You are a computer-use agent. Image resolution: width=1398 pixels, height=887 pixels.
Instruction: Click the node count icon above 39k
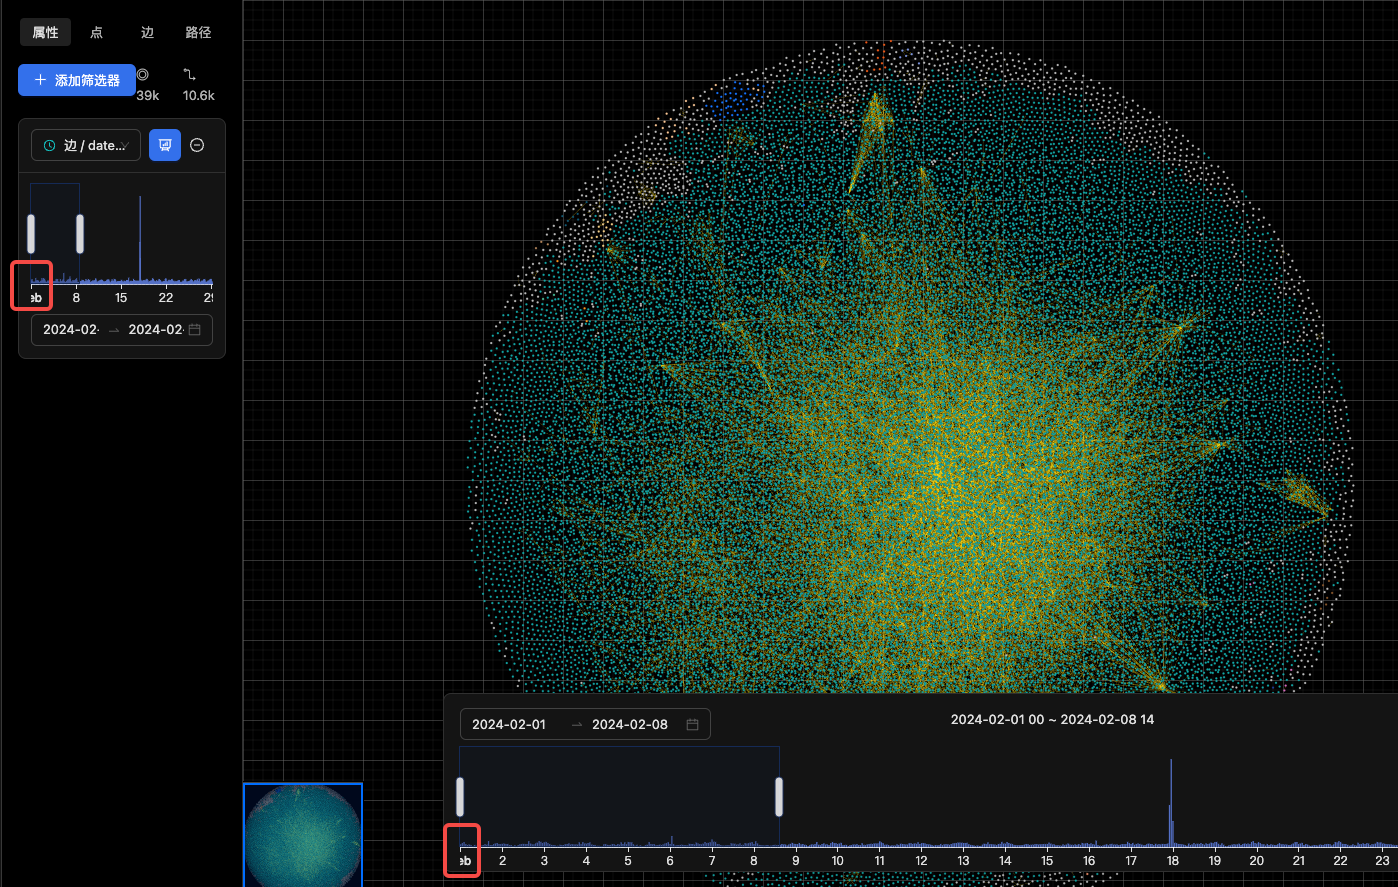pyautogui.click(x=143, y=75)
